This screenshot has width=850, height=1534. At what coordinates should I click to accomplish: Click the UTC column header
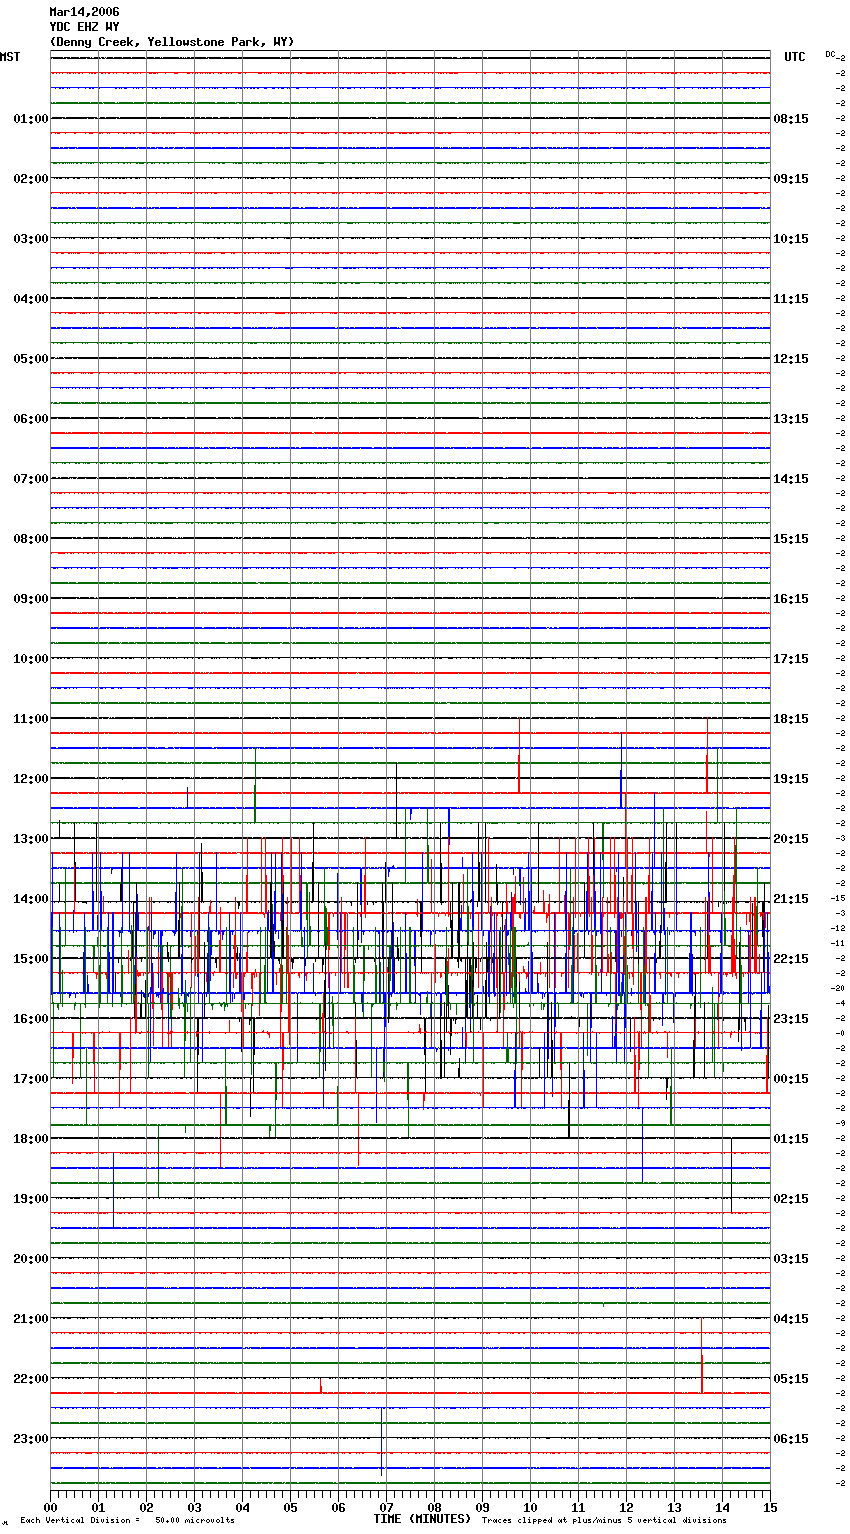pyautogui.click(x=795, y=57)
